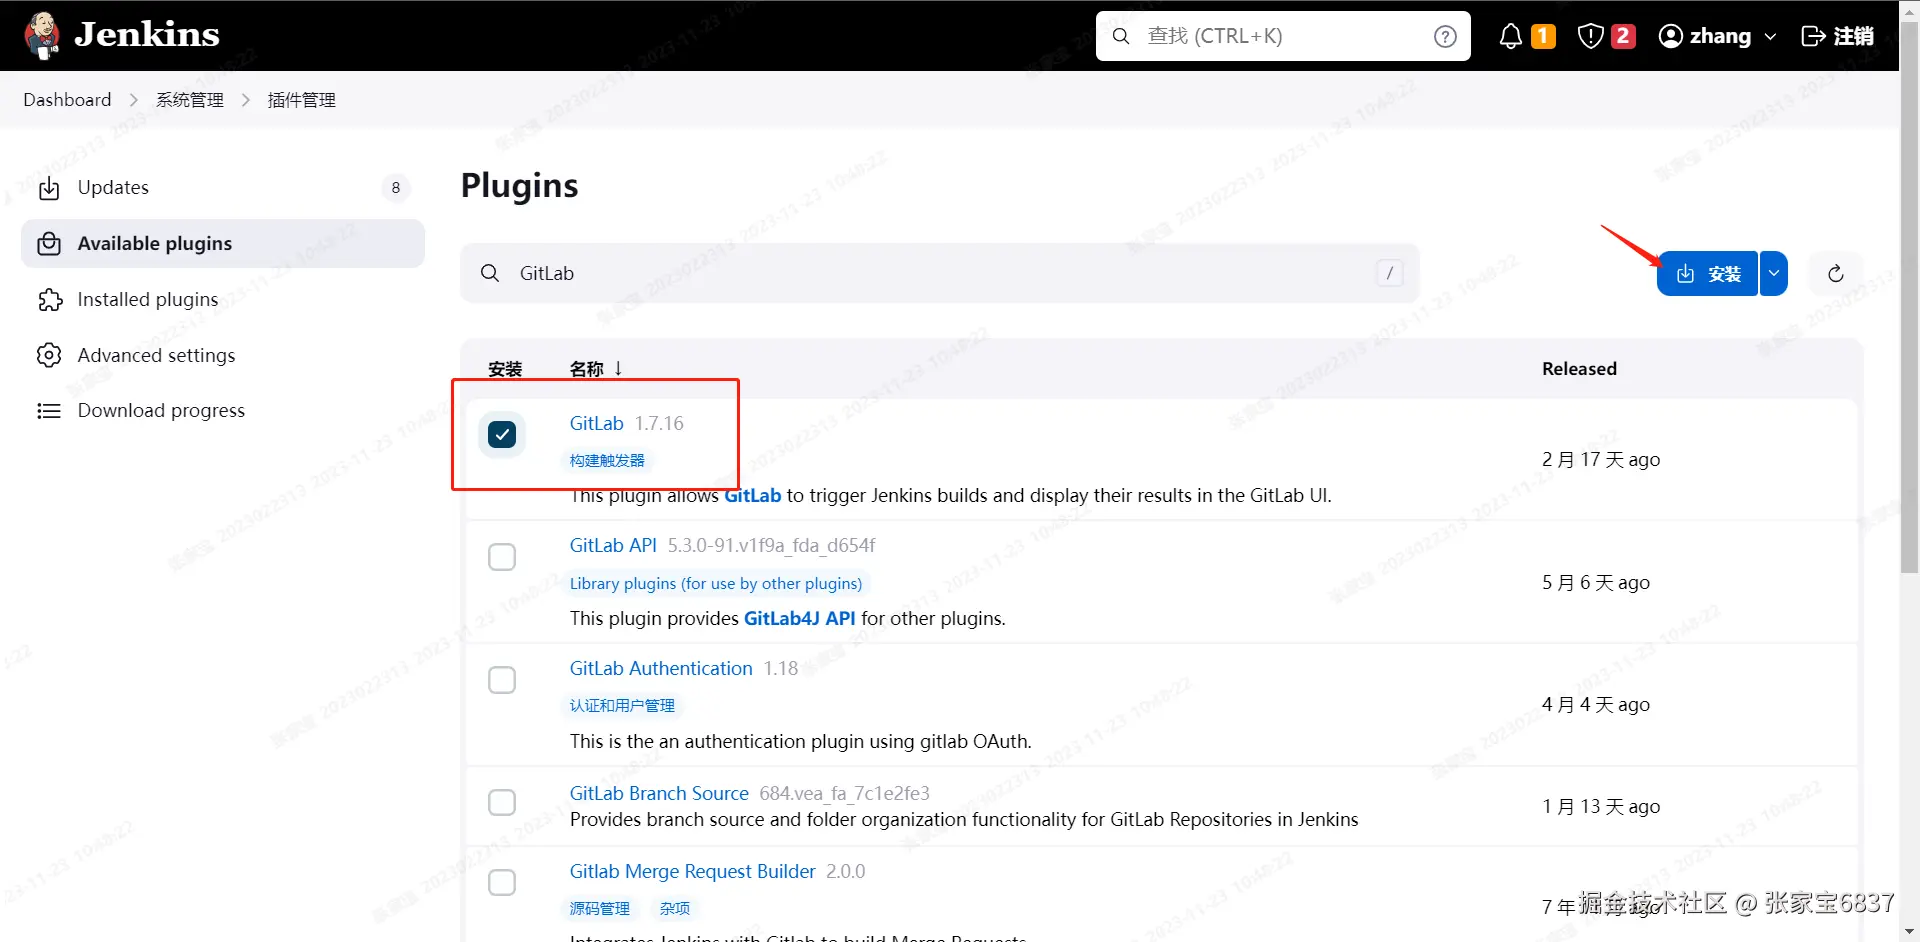Click the magnifier icon in the header search
The width and height of the screenshot is (1920, 942).
(1121, 36)
